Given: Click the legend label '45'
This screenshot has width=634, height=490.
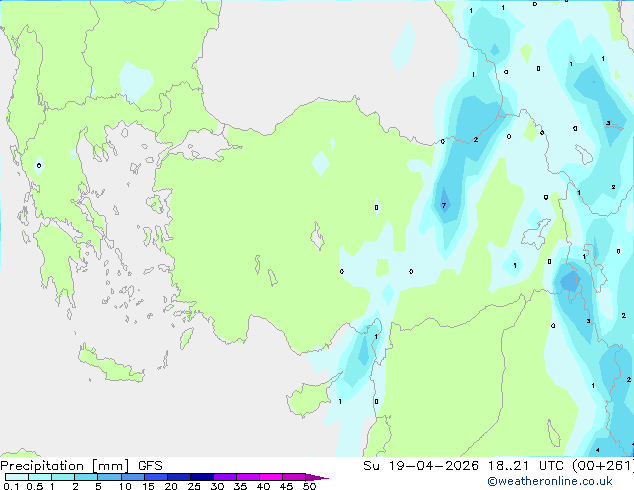Looking at the screenshot, I should pos(286,486).
